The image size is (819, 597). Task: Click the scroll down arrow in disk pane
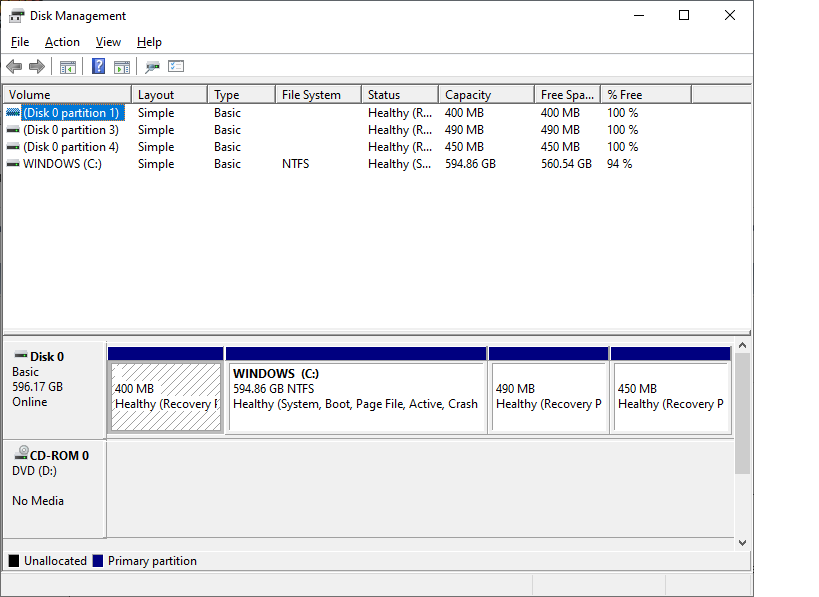742,542
